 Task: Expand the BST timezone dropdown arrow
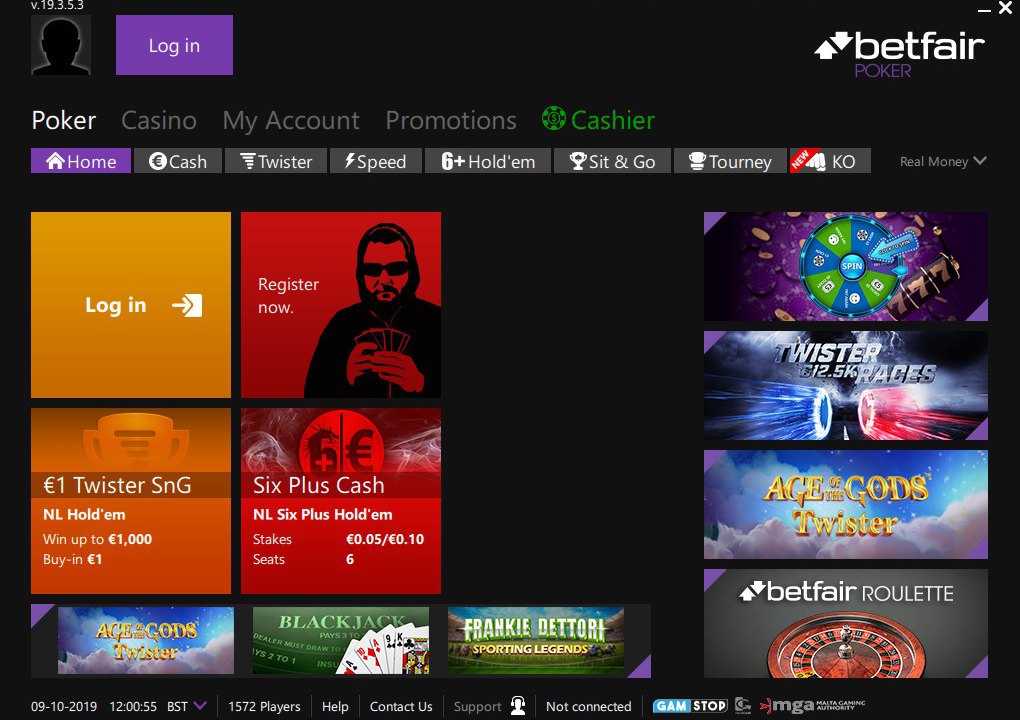200,706
